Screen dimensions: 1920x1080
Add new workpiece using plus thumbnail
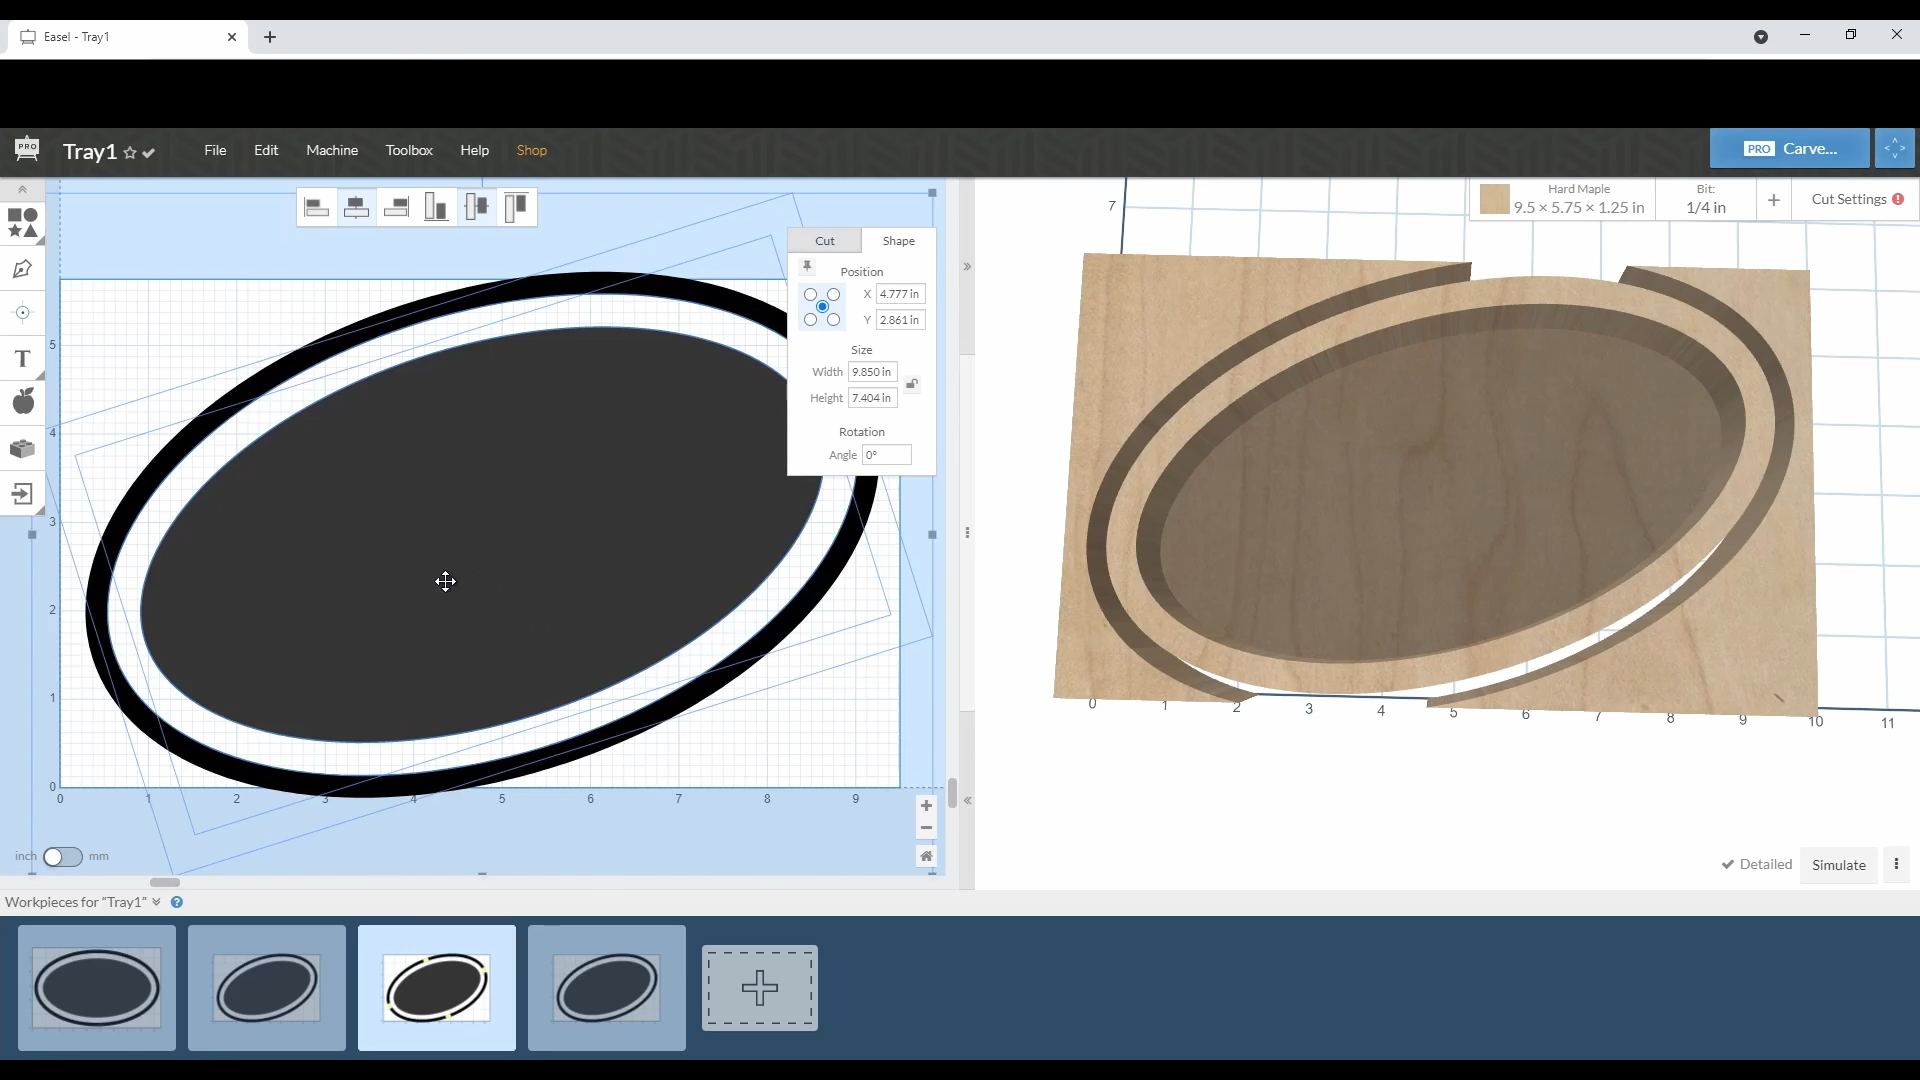point(760,986)
